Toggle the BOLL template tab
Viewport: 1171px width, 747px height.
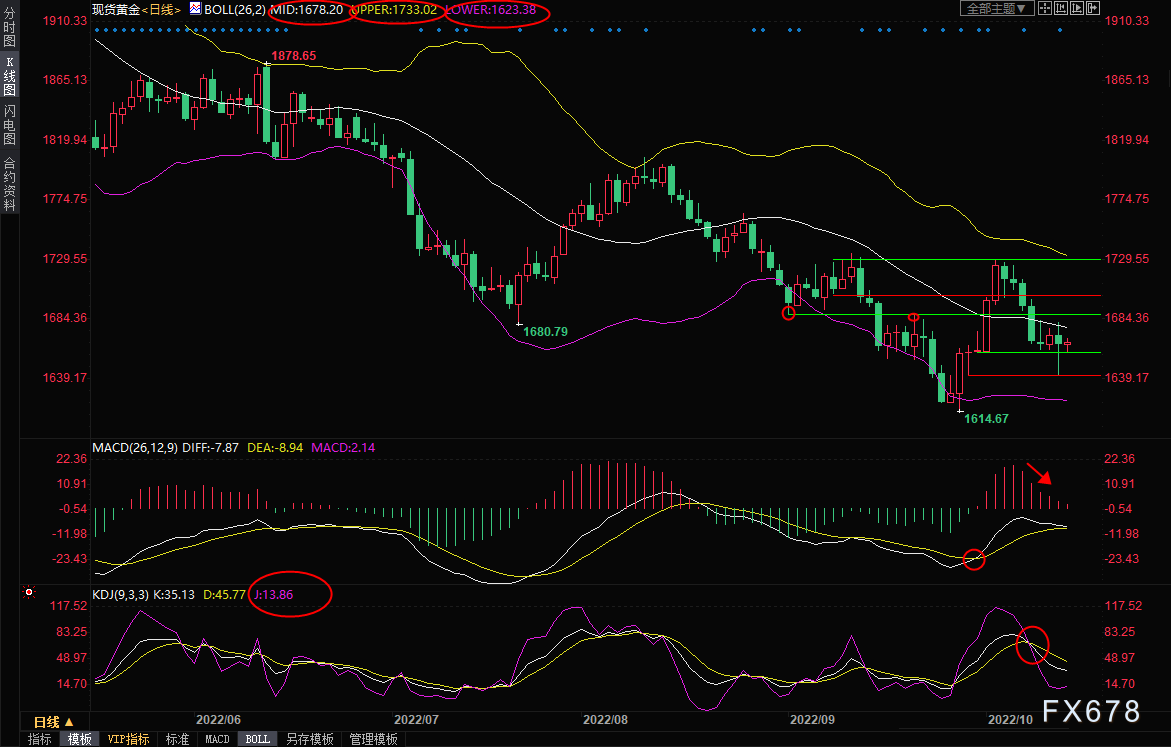257,739
